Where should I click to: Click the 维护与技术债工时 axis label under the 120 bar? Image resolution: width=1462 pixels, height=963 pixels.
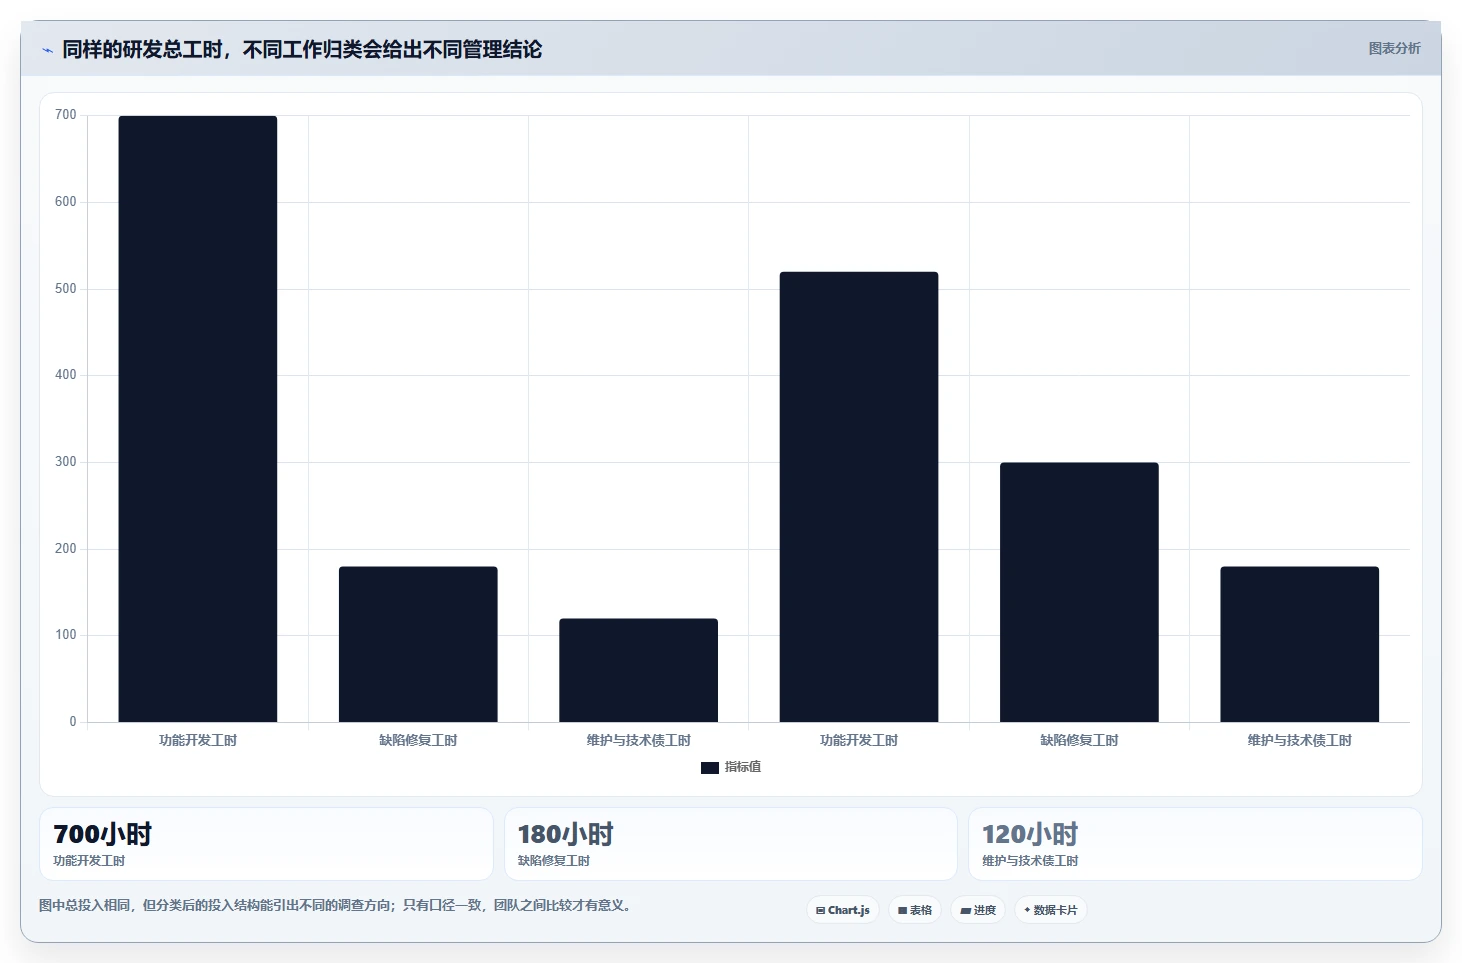click(x=639, y=740)
